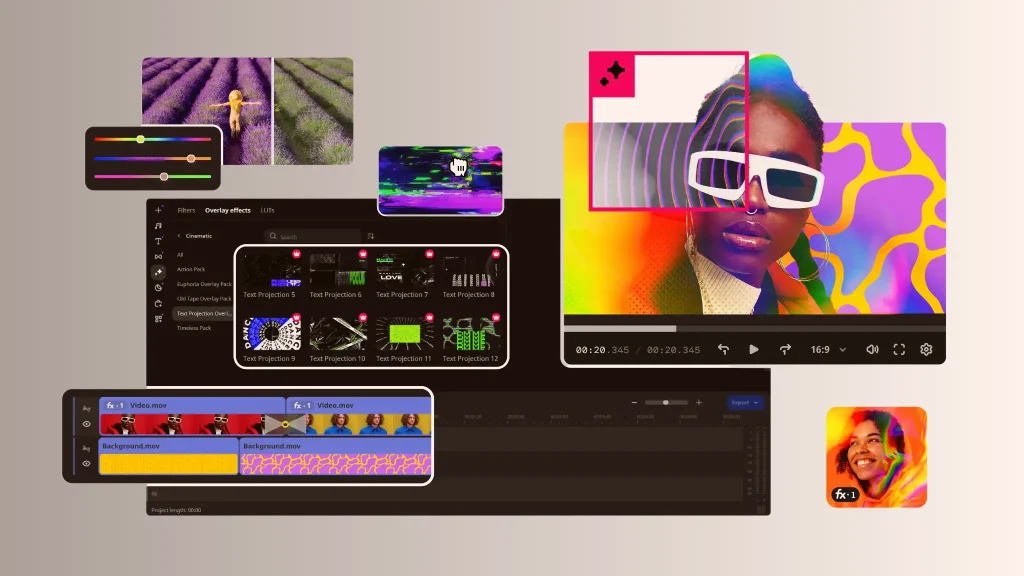
Task: Collapse Cinematic category with back chevron
Action: tap(178, 236)
